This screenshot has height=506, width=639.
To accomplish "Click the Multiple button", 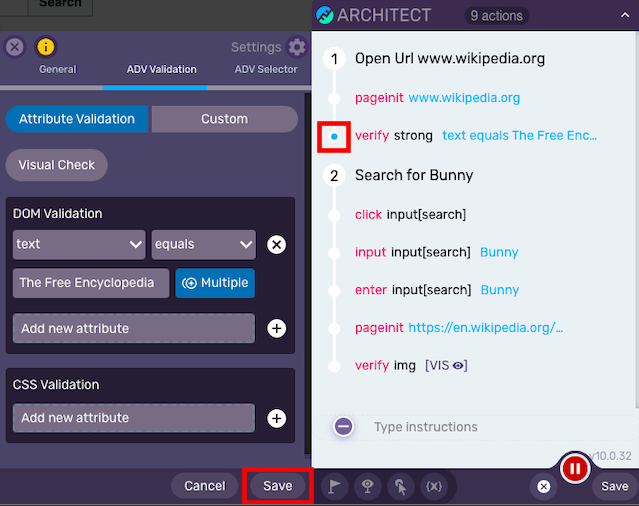I will coord(215,283).
